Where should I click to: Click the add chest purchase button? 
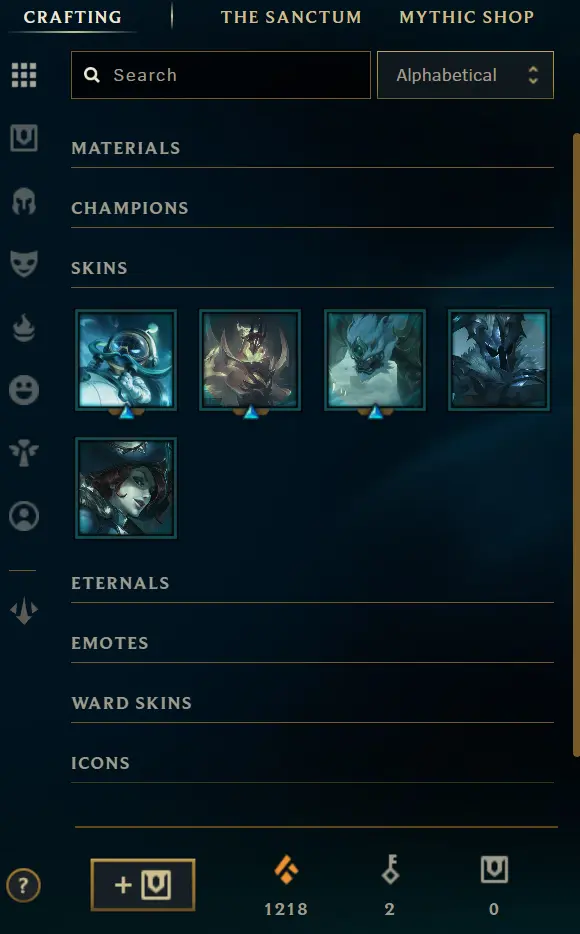coord(143,885)
